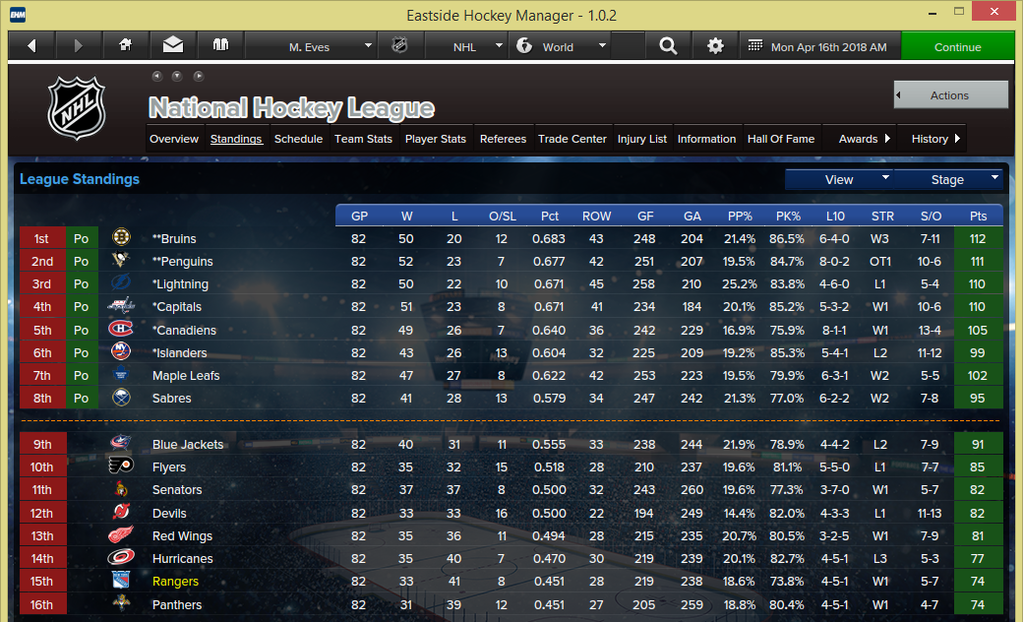Open the mail inbox icon
The width and height of the screenshot is (1024, 622).
click(173, 45)
